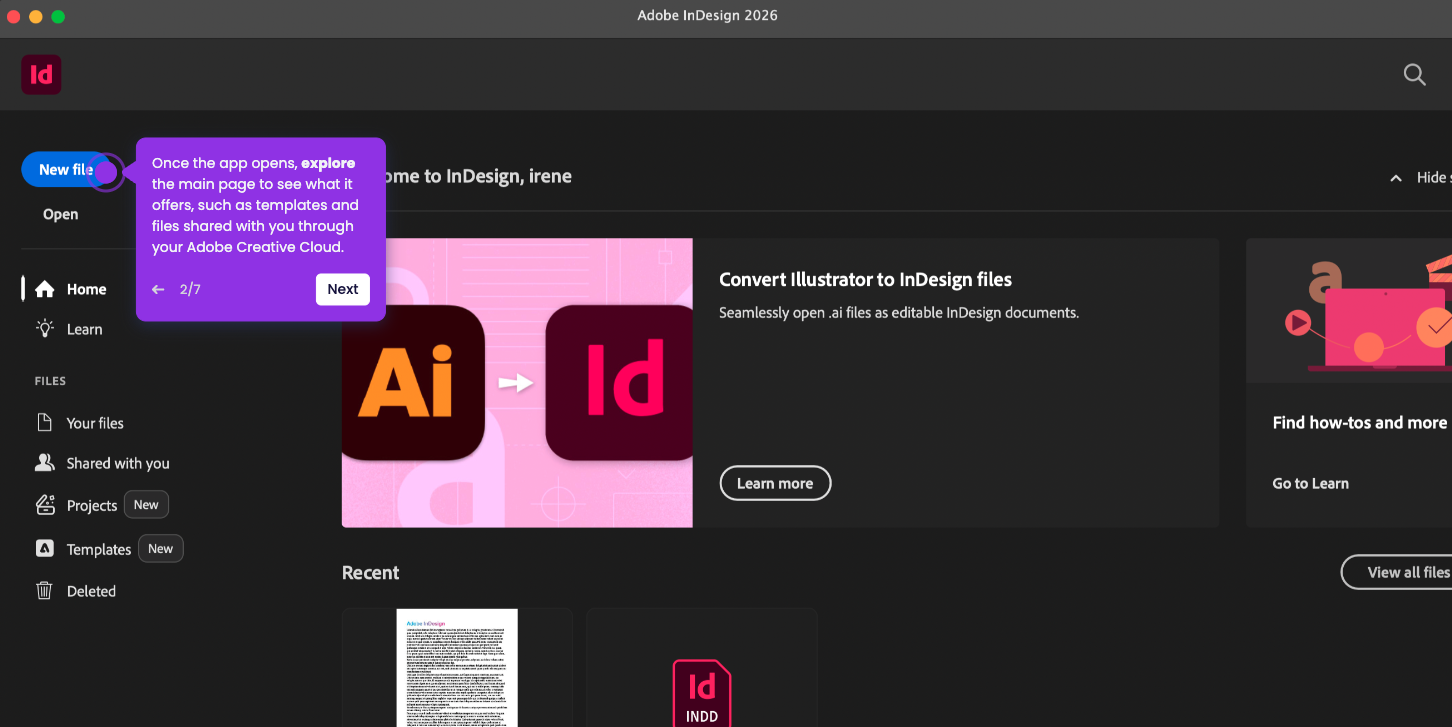This screenshot has height=727, width=1452.
Task: Open the recent Adobe InDesign document thumbnail
Action: click(x=457, y=668)
